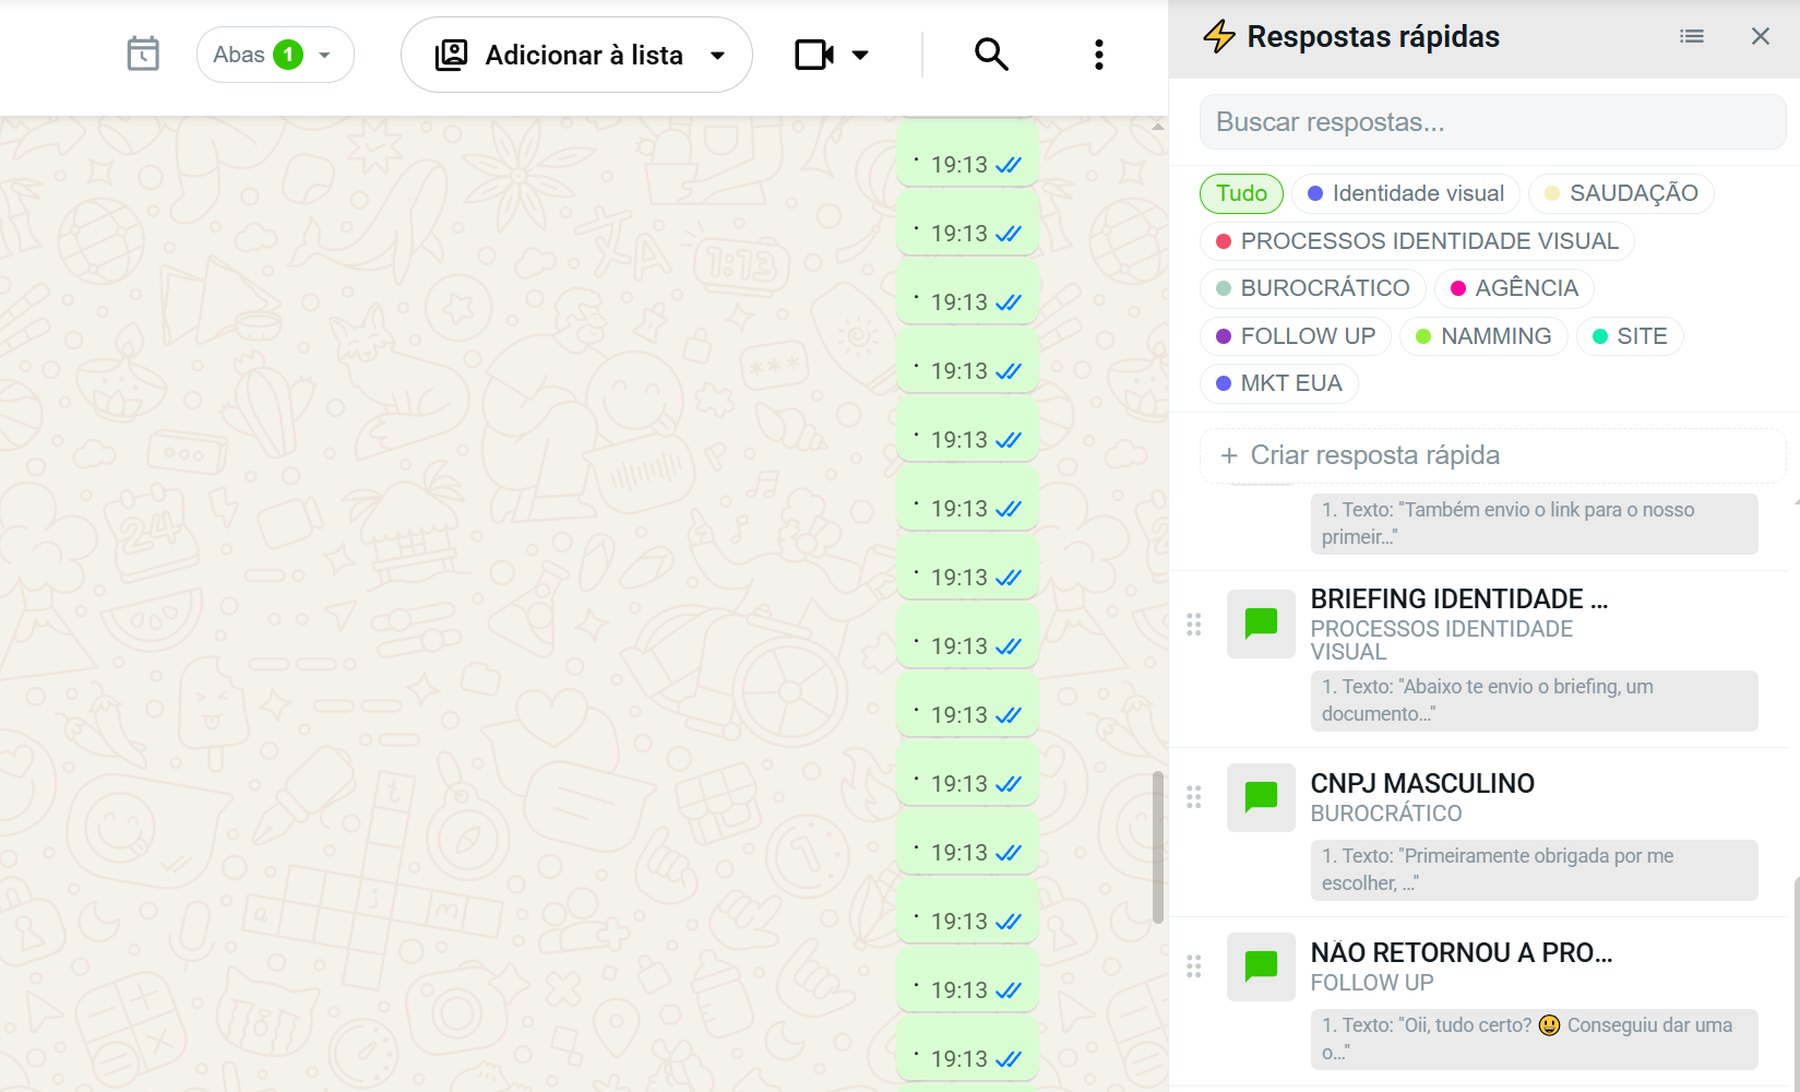
Task: Open the calendar schedule icon
Action: [143, 54]
